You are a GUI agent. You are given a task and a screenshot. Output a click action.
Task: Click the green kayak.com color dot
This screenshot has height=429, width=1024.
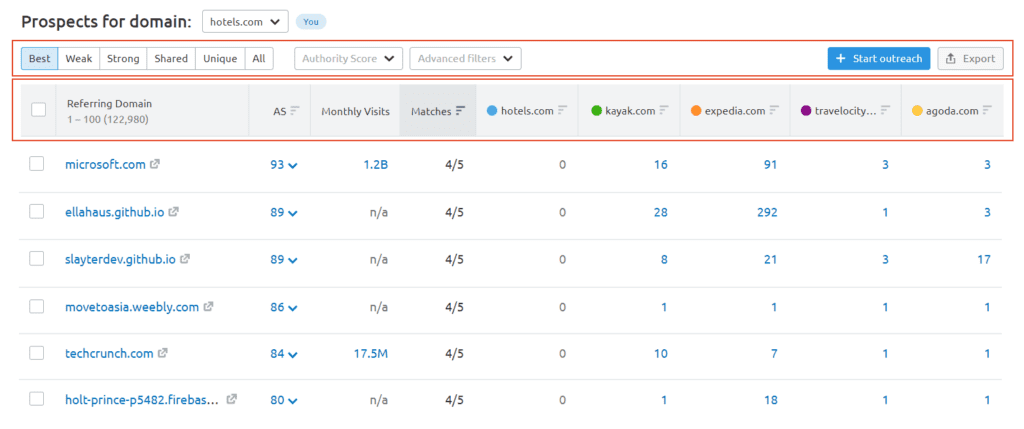[x=596, y=111]
